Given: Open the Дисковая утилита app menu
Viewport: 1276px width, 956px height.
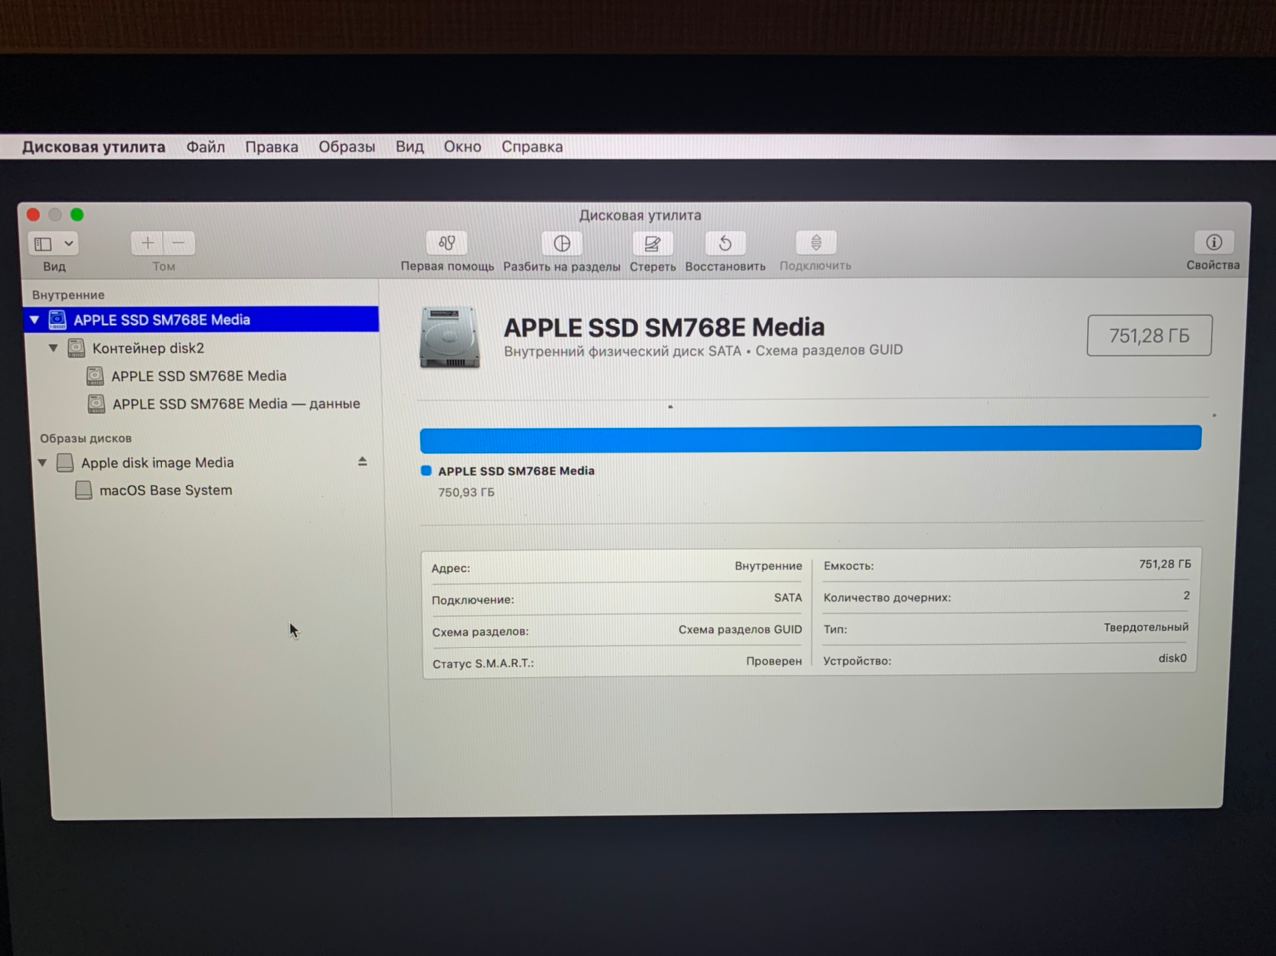Looking at the screenshot, I should [x=94, y=147].
